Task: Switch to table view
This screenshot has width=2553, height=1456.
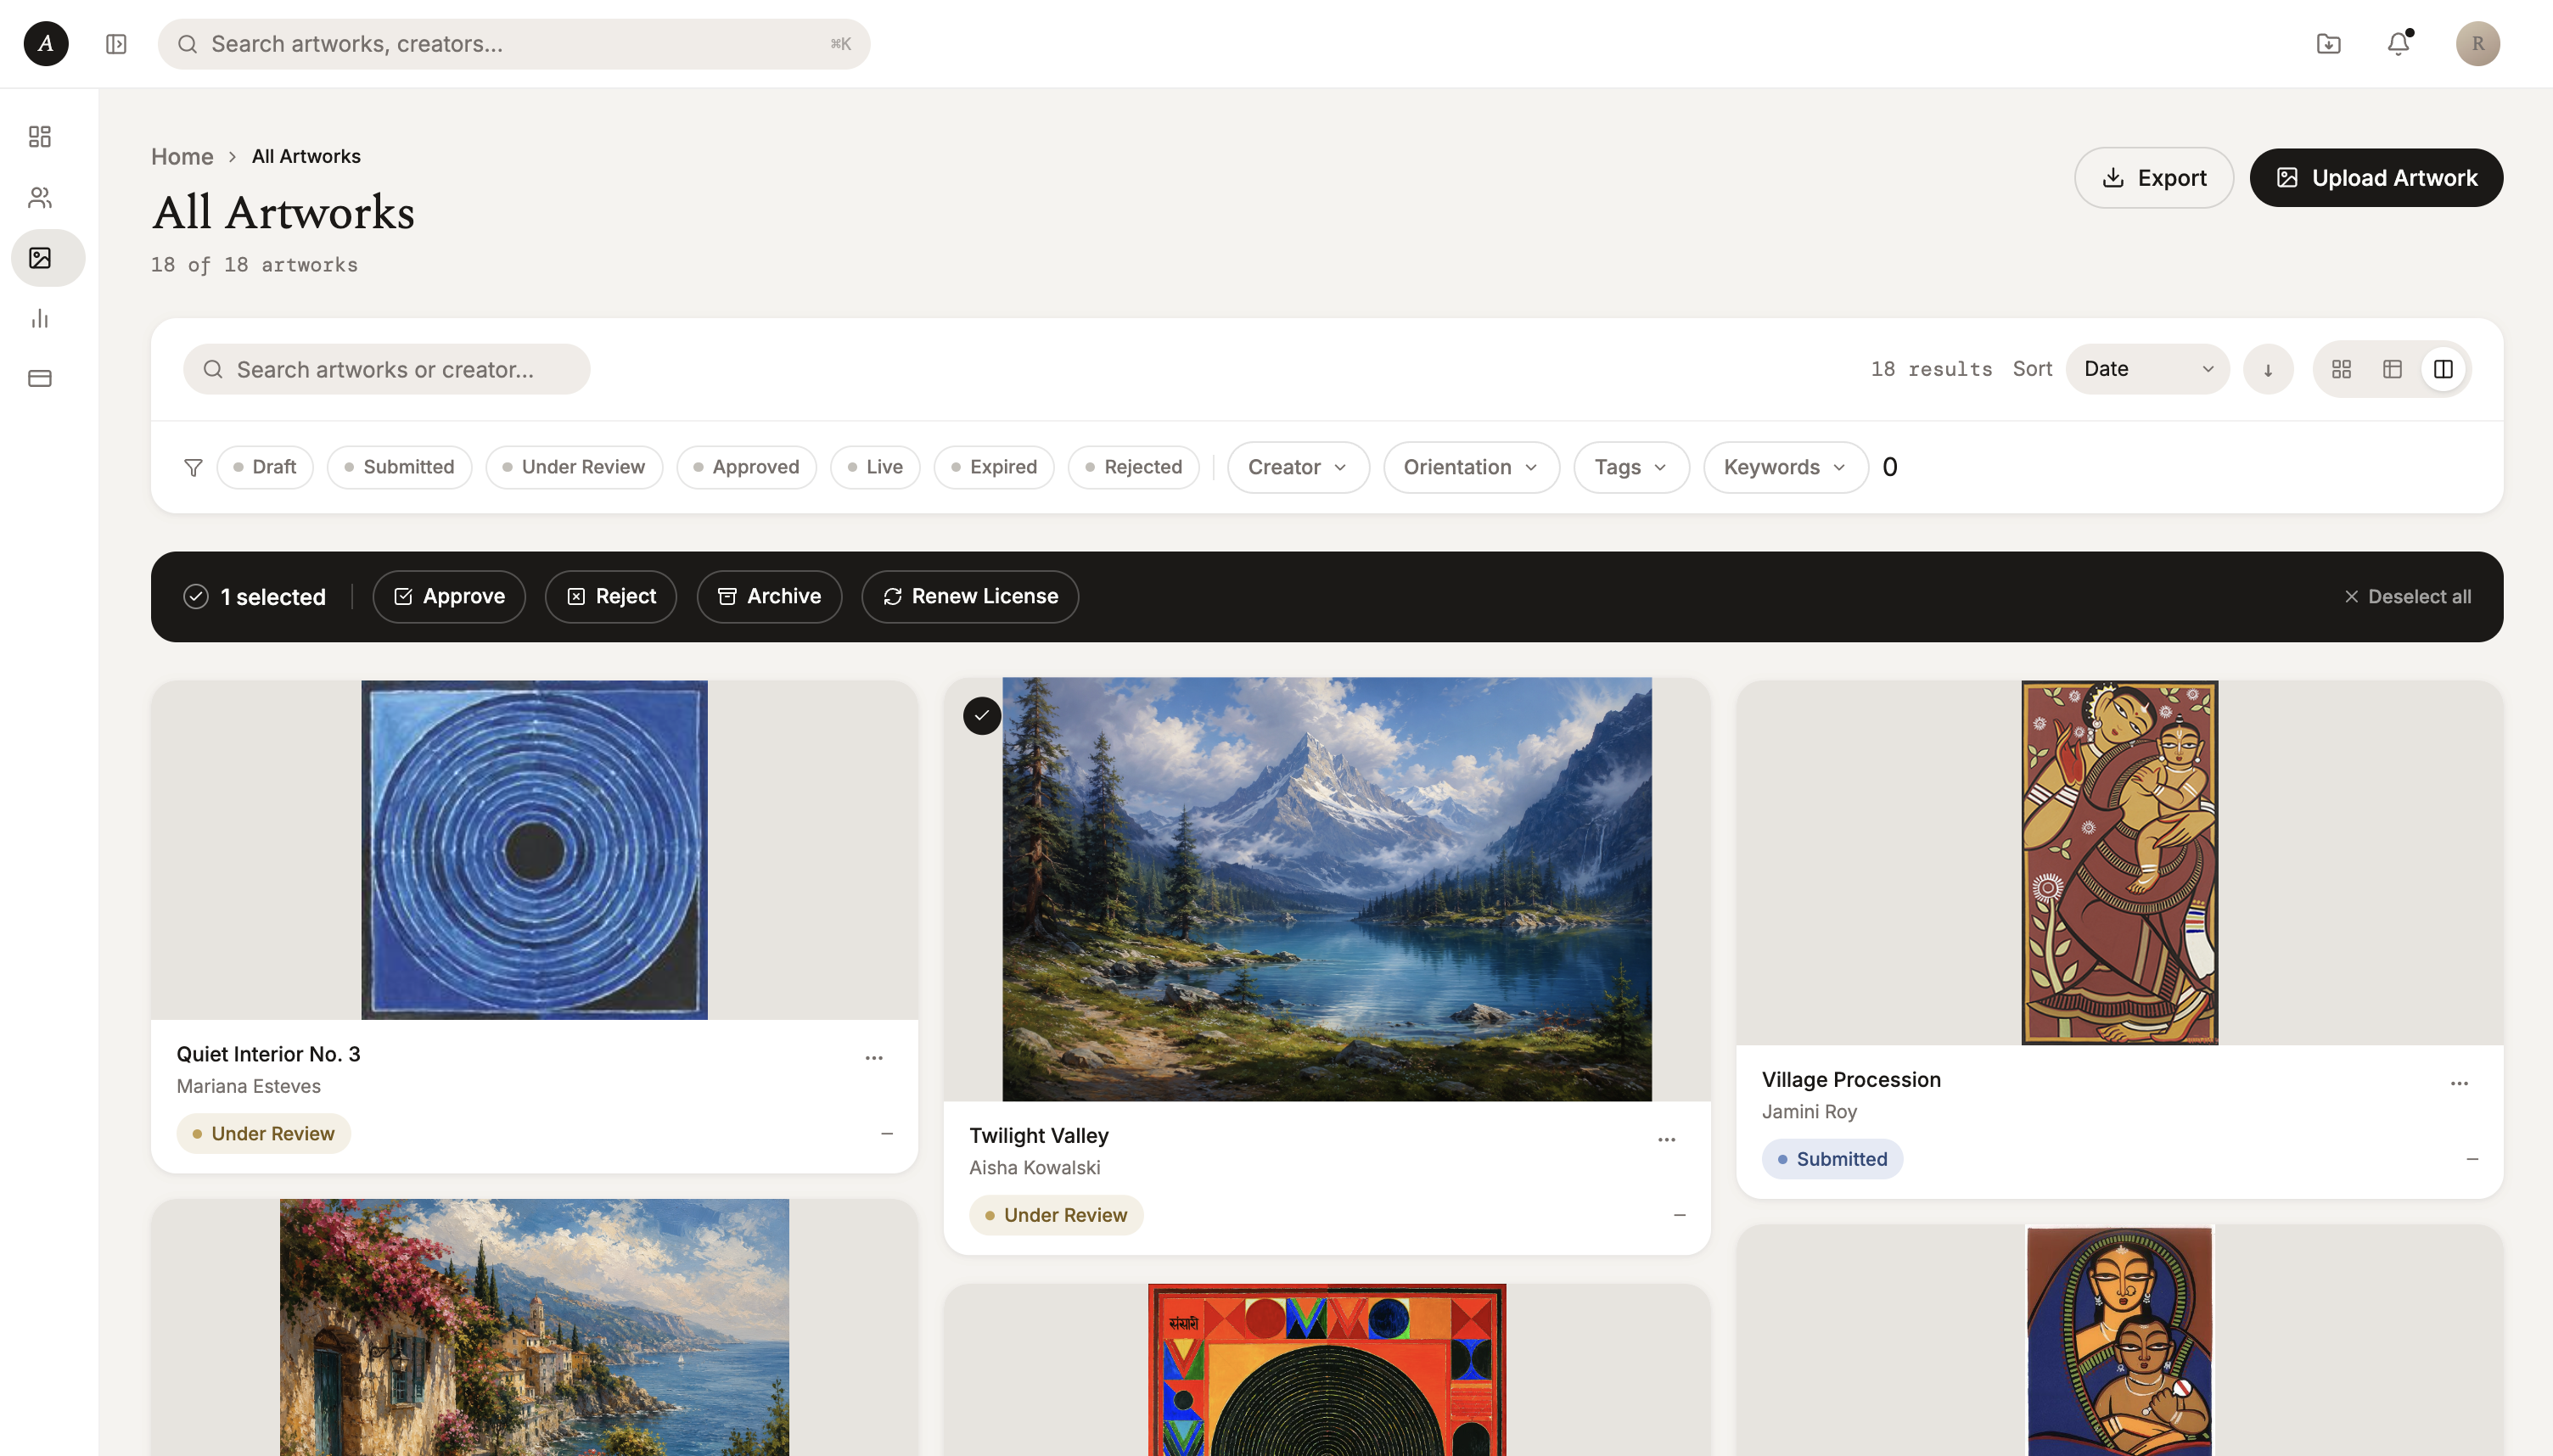Action: tap(2391, 369)
